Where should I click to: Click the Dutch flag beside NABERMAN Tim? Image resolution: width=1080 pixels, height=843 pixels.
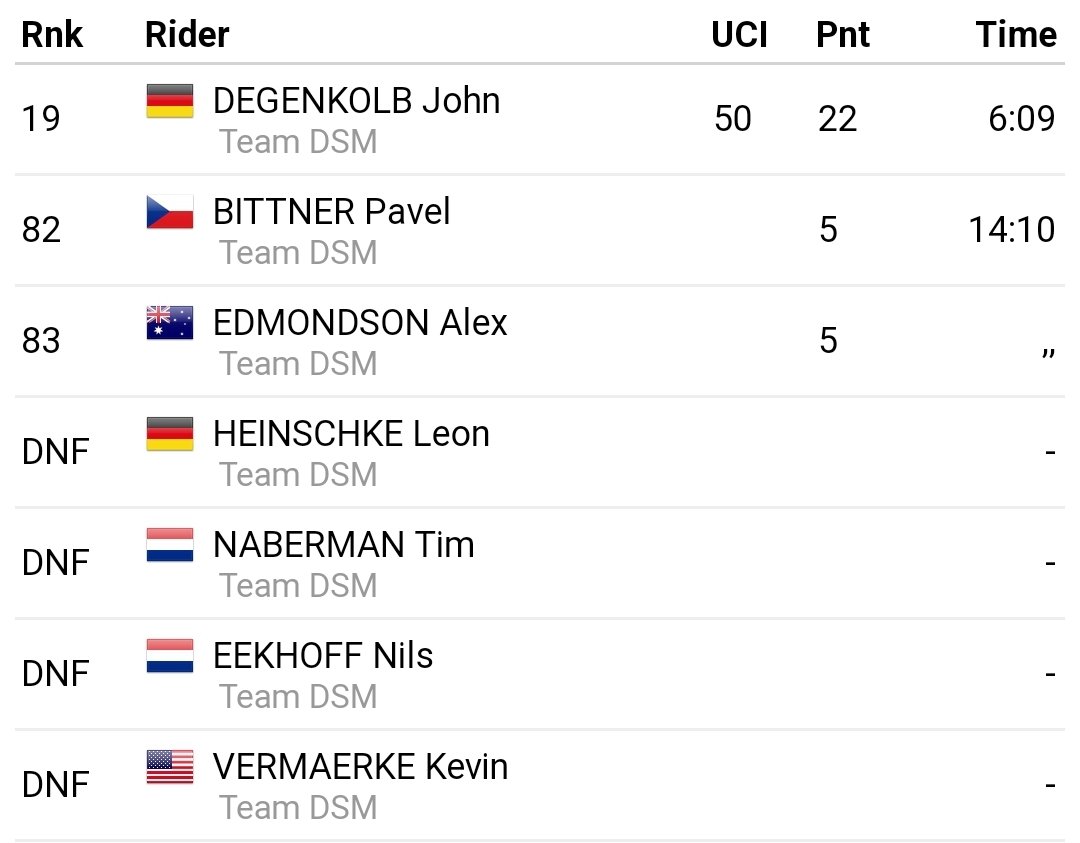[170, 545]
